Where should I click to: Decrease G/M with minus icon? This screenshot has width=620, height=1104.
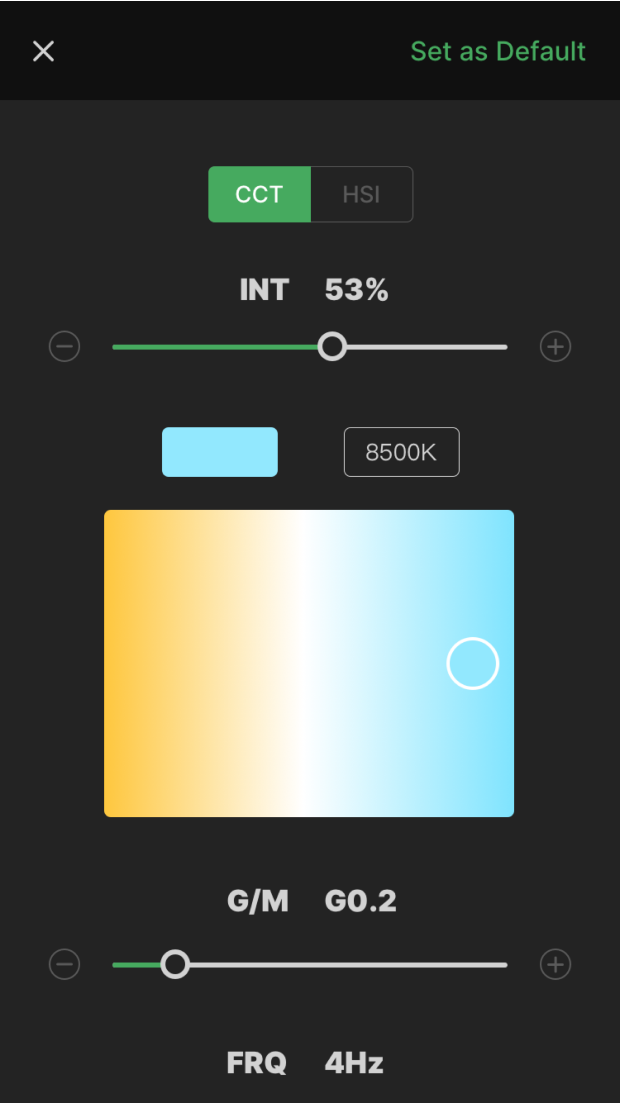tap(64, 965)
